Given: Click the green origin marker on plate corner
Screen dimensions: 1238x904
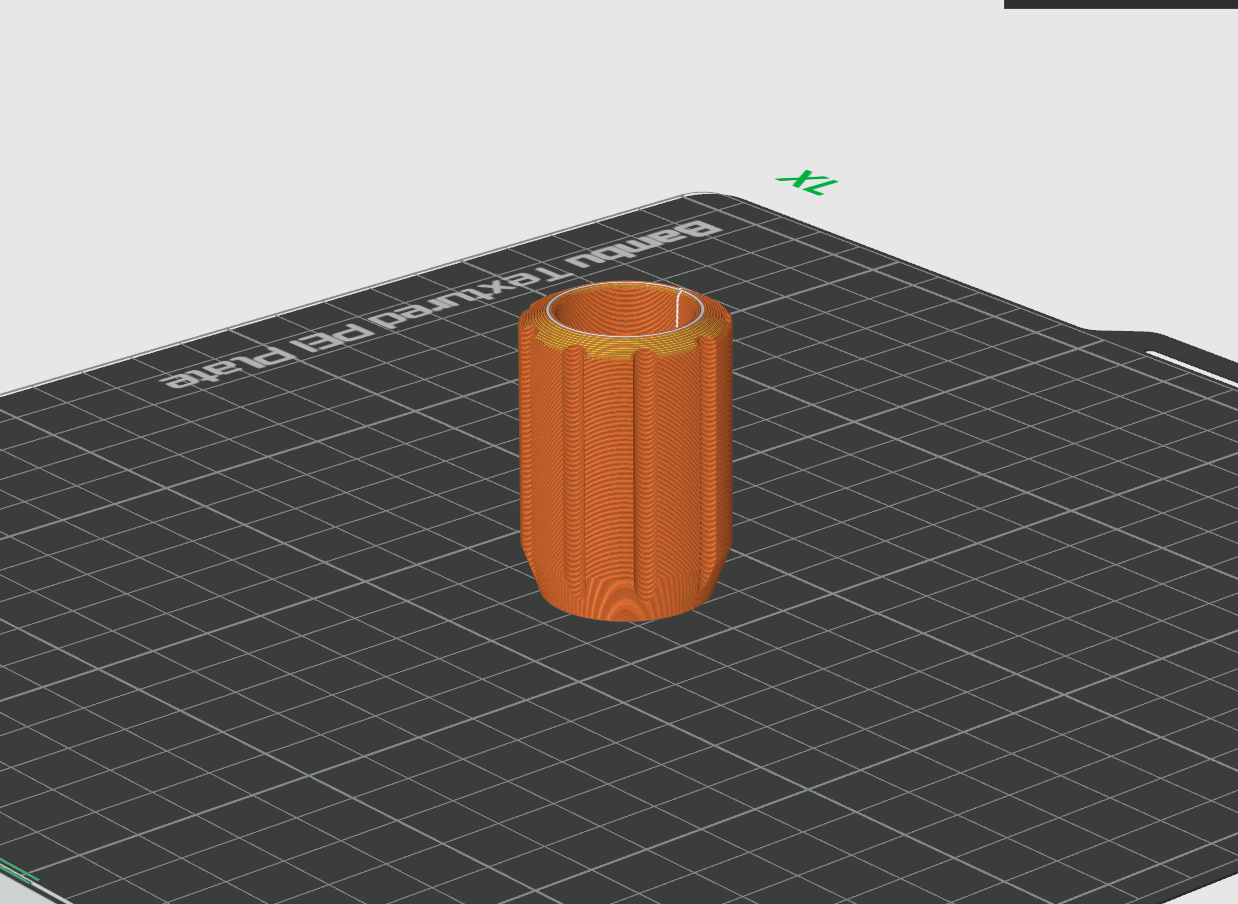Looking at the screenshot, I should 17,870.
